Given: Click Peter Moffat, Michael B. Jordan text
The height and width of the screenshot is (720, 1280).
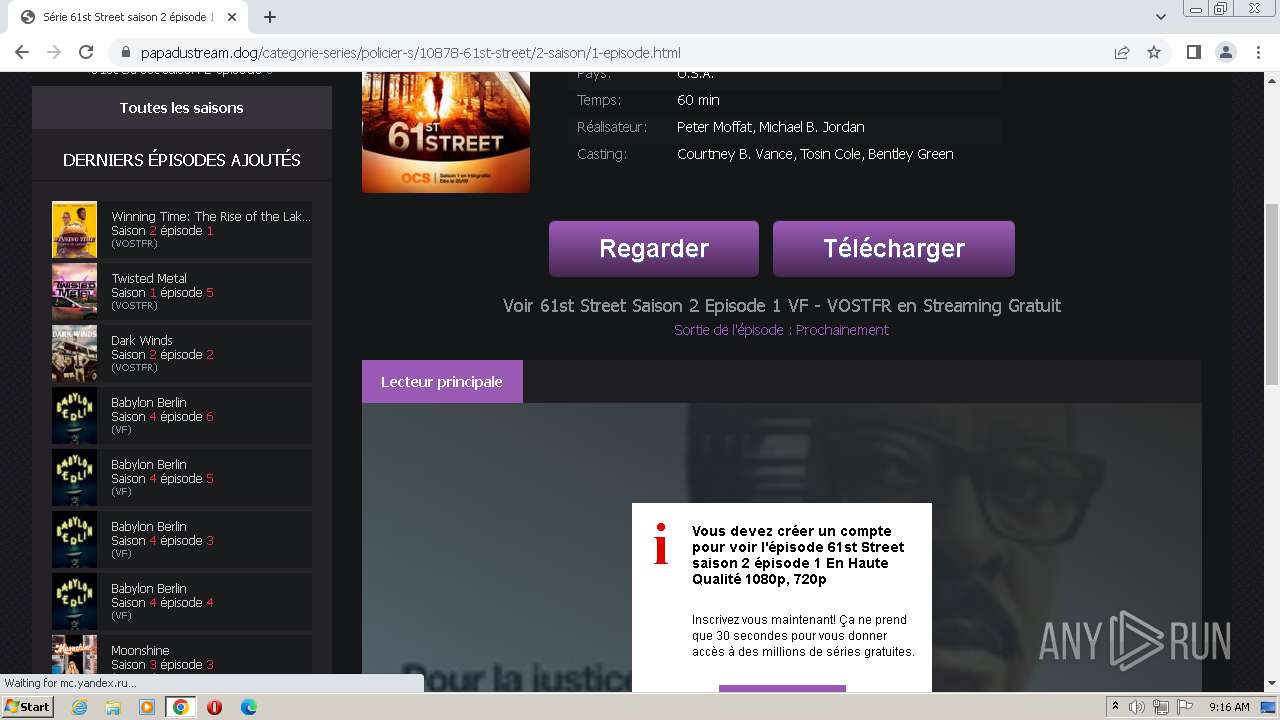Looking at the screenshot, I should (x=771, y=127).
